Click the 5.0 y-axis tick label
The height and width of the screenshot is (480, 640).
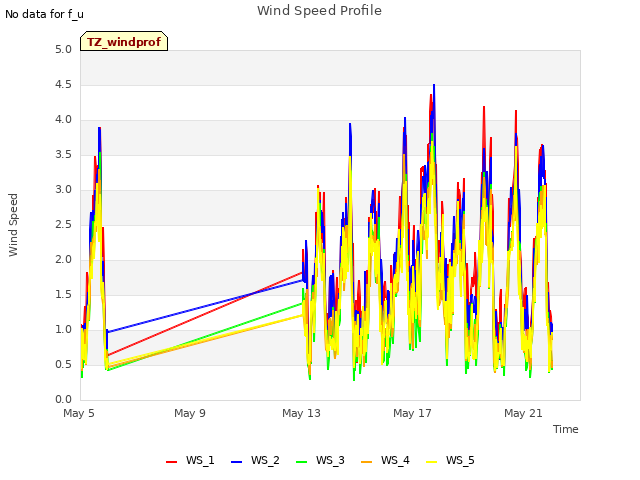(64, 50)
